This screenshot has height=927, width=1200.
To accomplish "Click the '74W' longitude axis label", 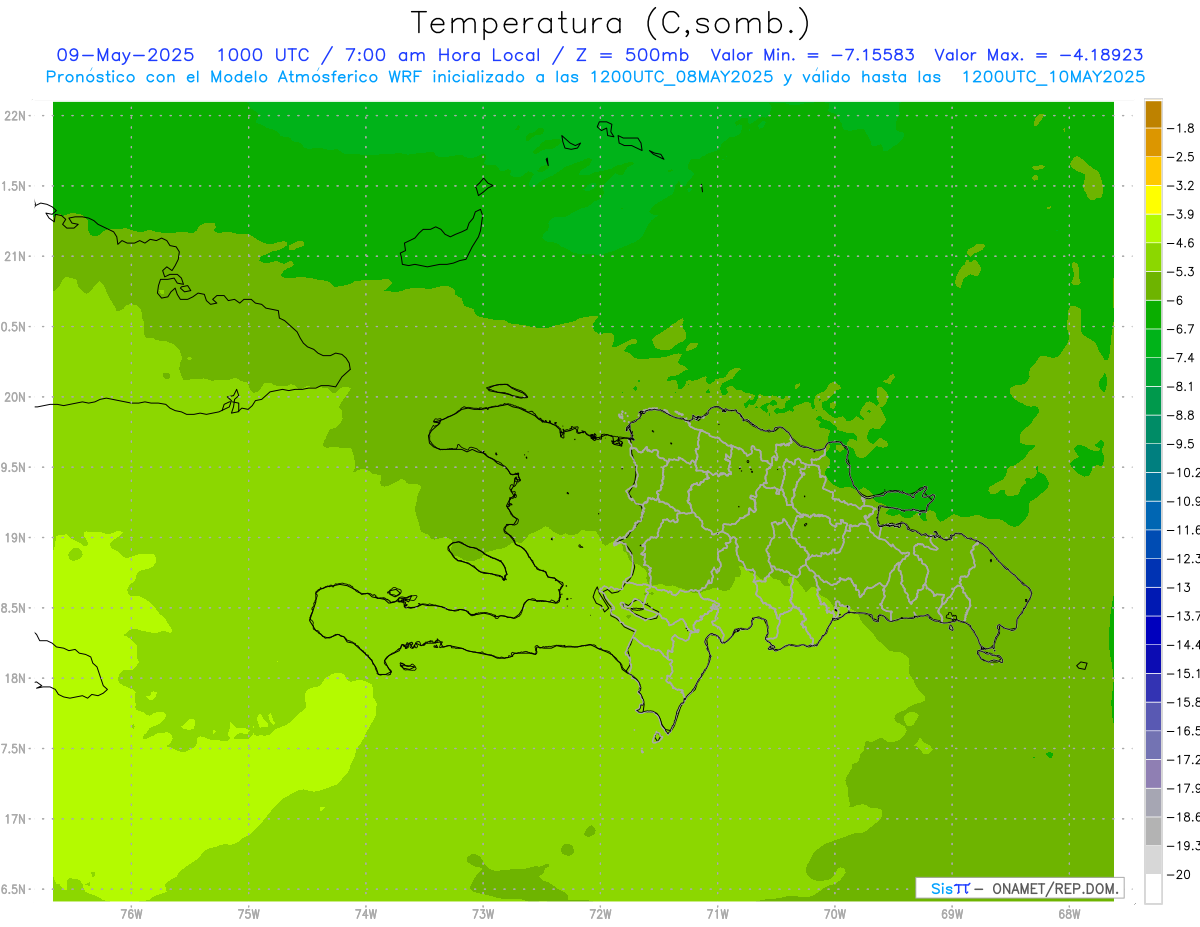I will coord(365,913).
